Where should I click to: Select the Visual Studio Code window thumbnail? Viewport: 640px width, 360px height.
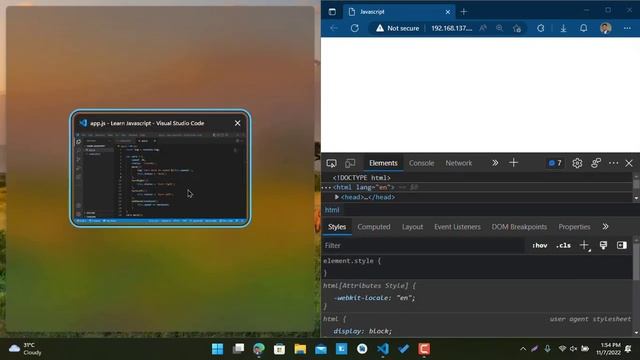tap(160, 168)
